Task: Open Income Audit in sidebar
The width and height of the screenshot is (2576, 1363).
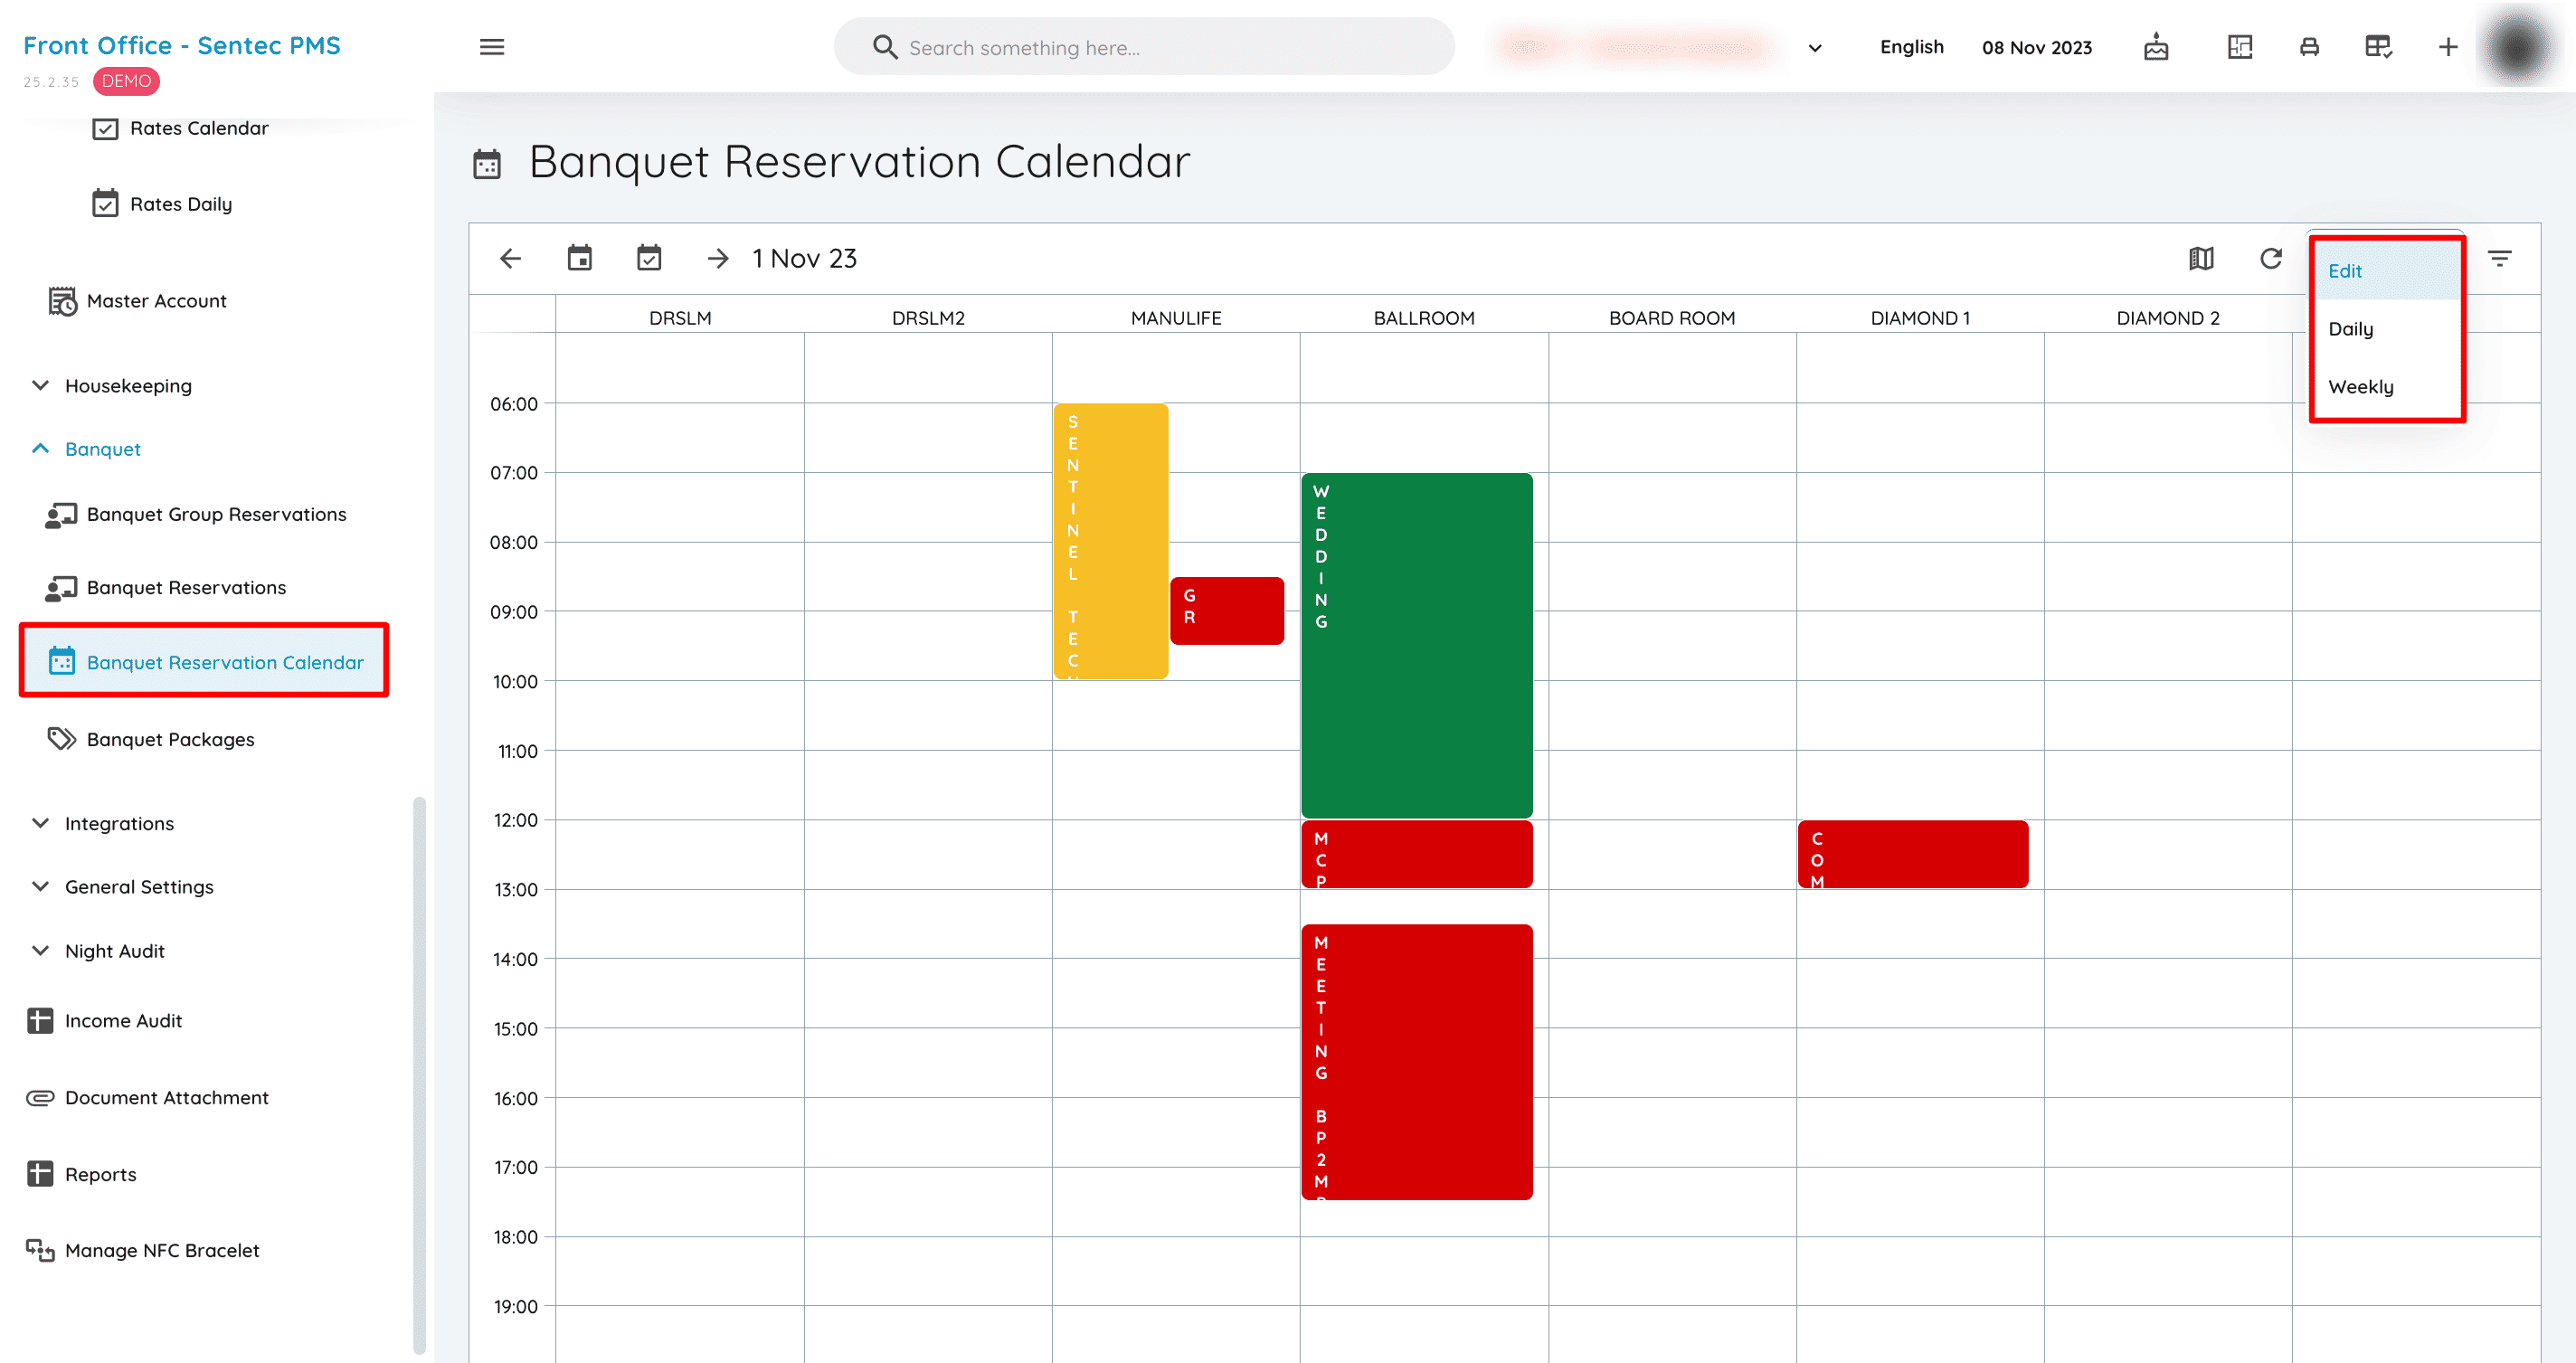Action: coord(105,1021)
